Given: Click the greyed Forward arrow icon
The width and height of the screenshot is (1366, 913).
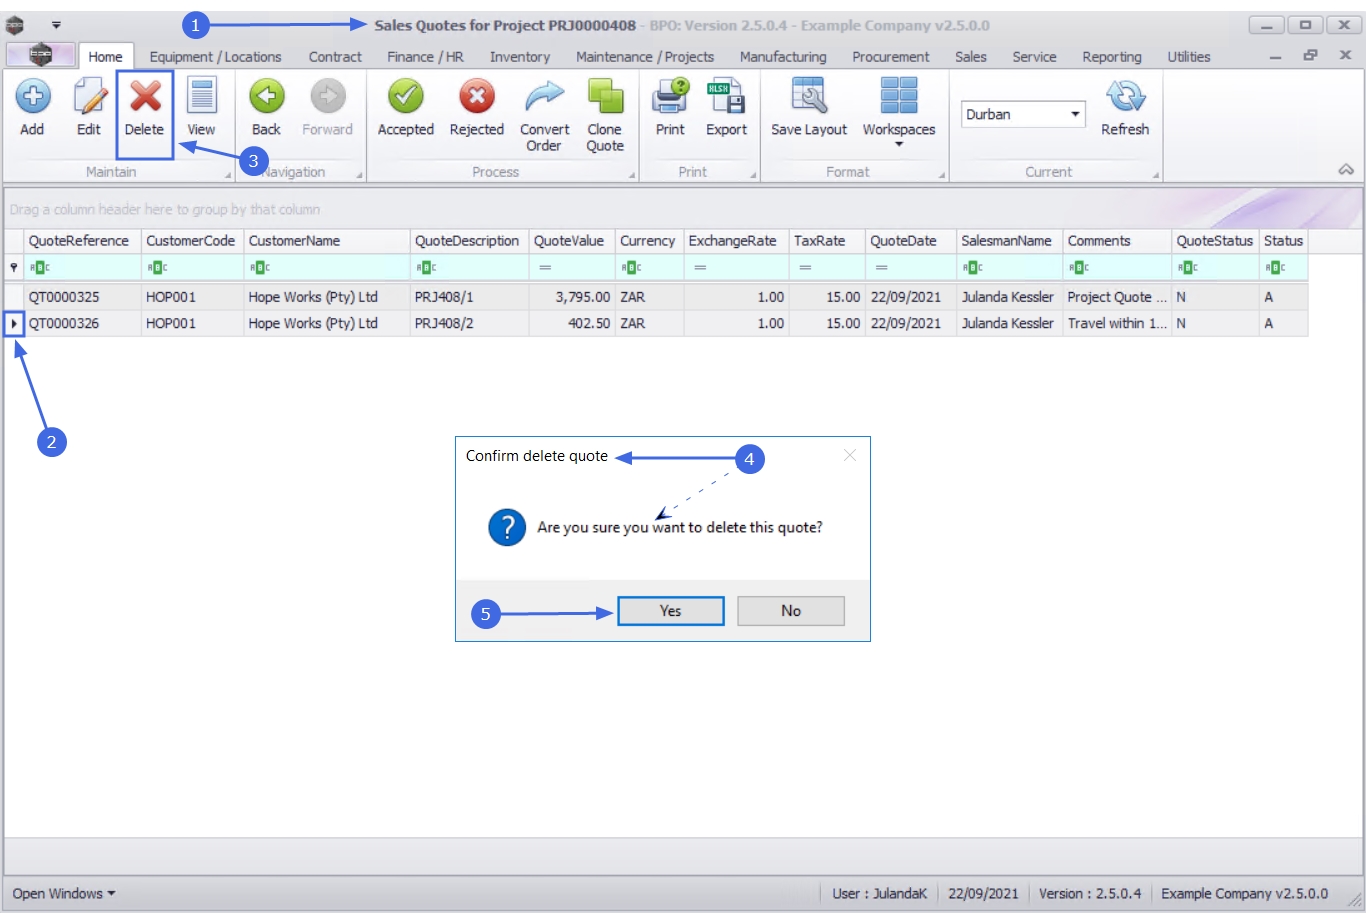Looking at the screenshot, I should (327, 97).
